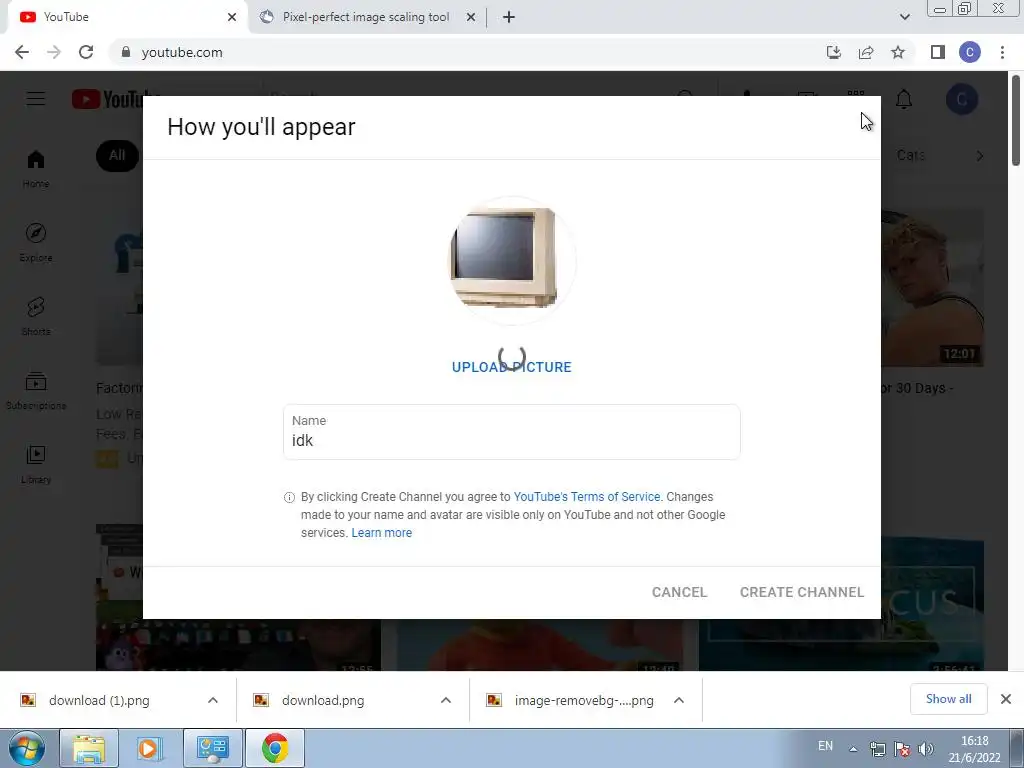The width and height of the screenshot is (1024, 768).
Task: Click CREATE CHANNEL button
Action: [x=801, y=592]
